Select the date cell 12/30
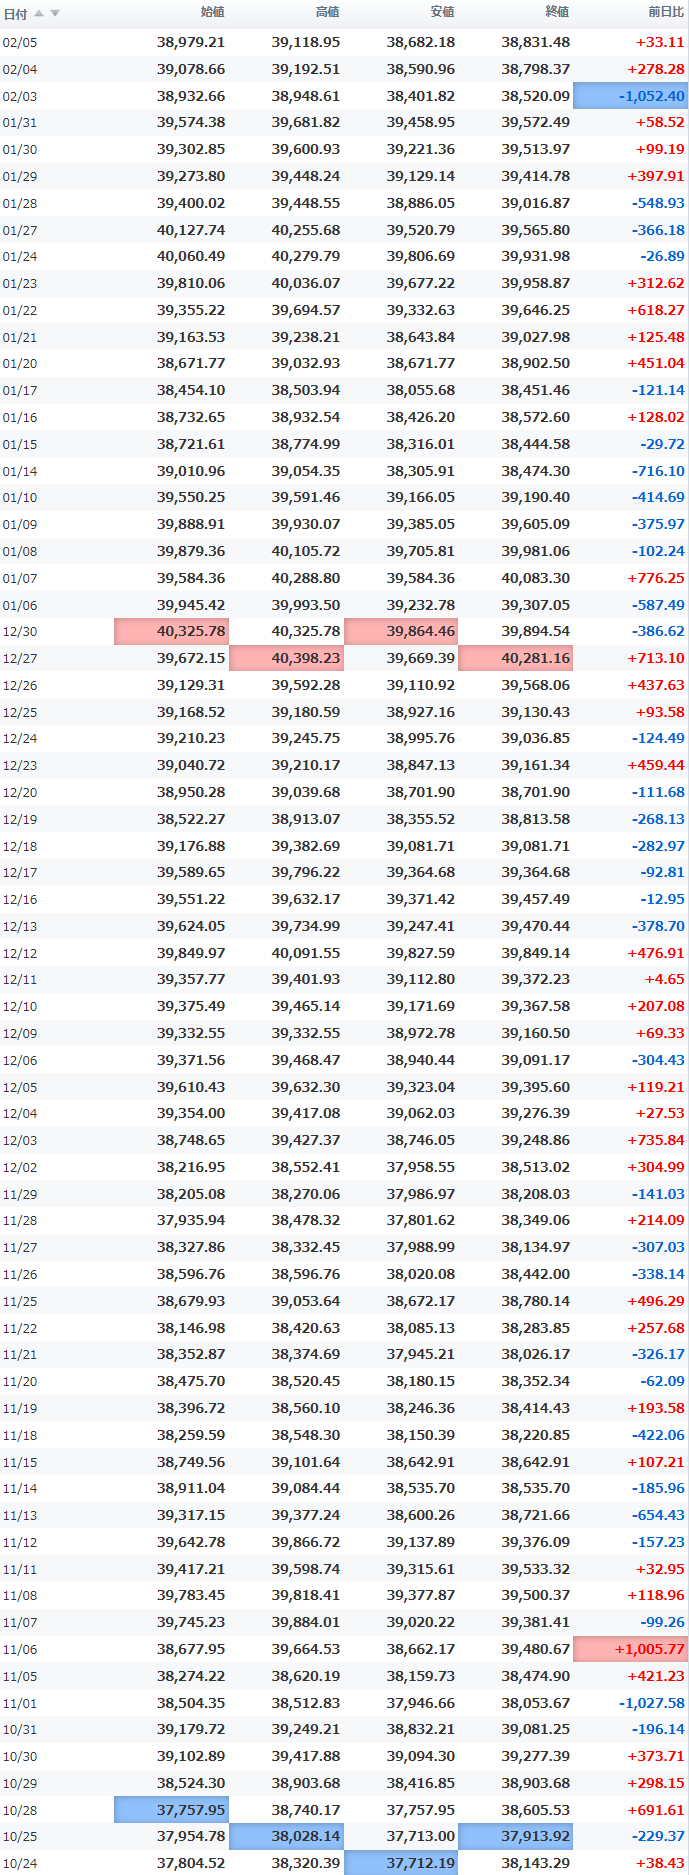689x1875 pixels. [x=20, y=632]
